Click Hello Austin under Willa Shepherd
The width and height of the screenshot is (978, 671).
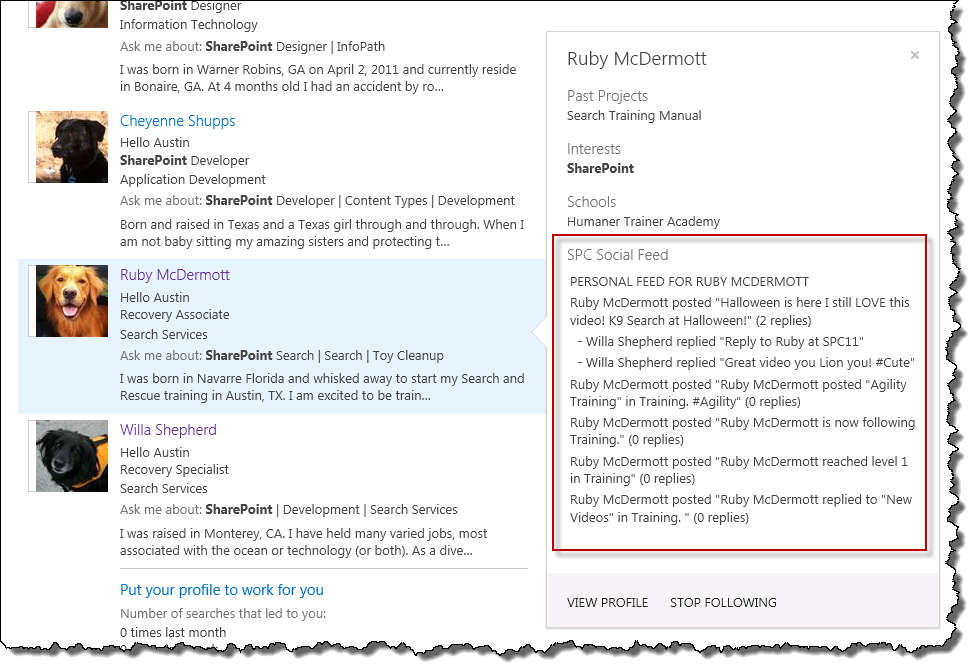click(155, 453)
